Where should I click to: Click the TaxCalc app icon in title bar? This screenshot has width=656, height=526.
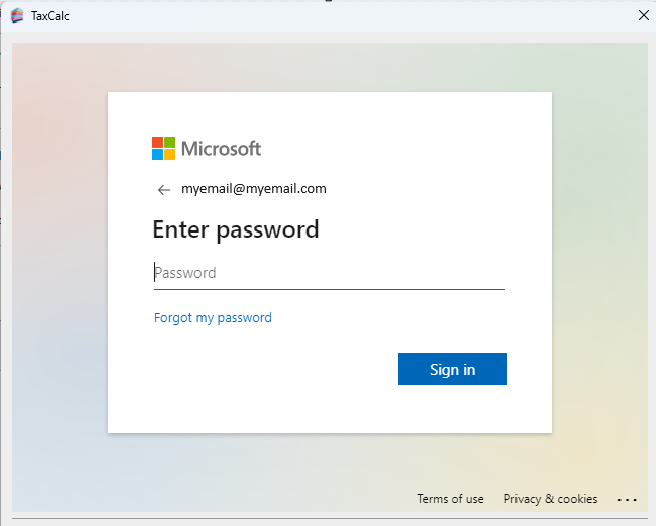click(17, 16)
